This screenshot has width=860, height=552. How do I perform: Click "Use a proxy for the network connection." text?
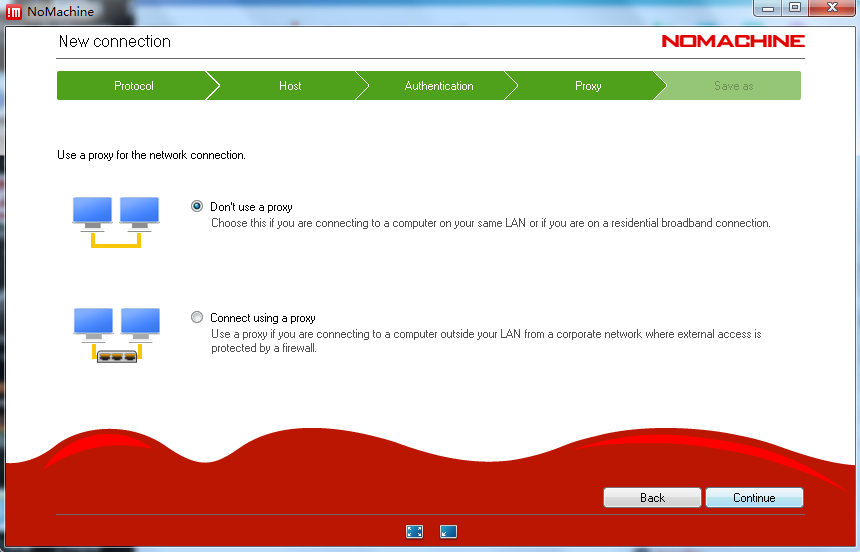pos(151,155)
